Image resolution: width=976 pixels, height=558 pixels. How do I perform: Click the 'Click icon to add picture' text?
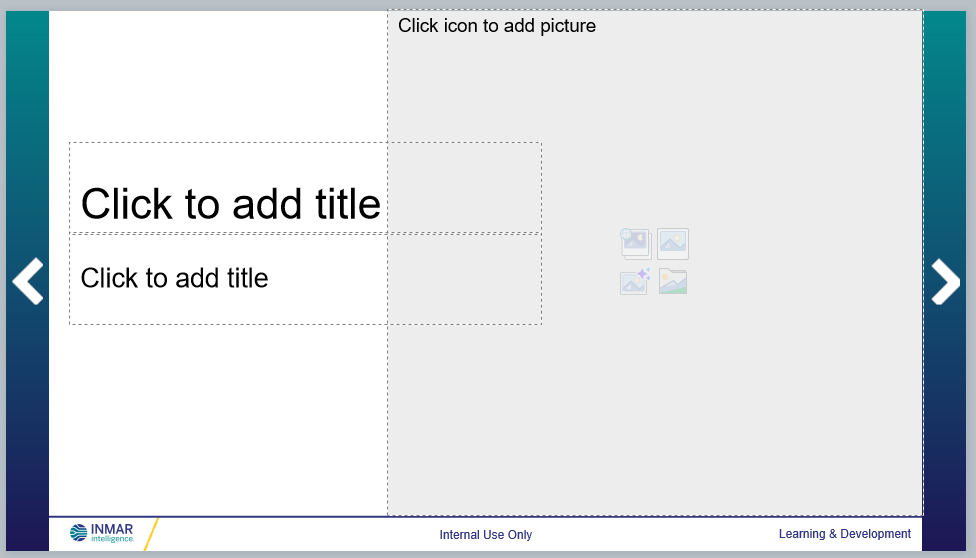click(x=497, y=26)
